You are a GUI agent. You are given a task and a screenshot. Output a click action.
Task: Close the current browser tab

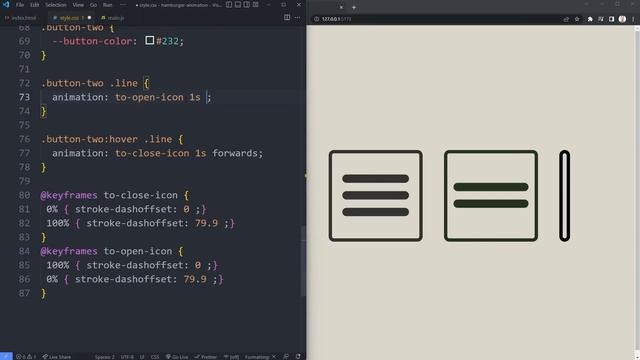pos(341,7)
